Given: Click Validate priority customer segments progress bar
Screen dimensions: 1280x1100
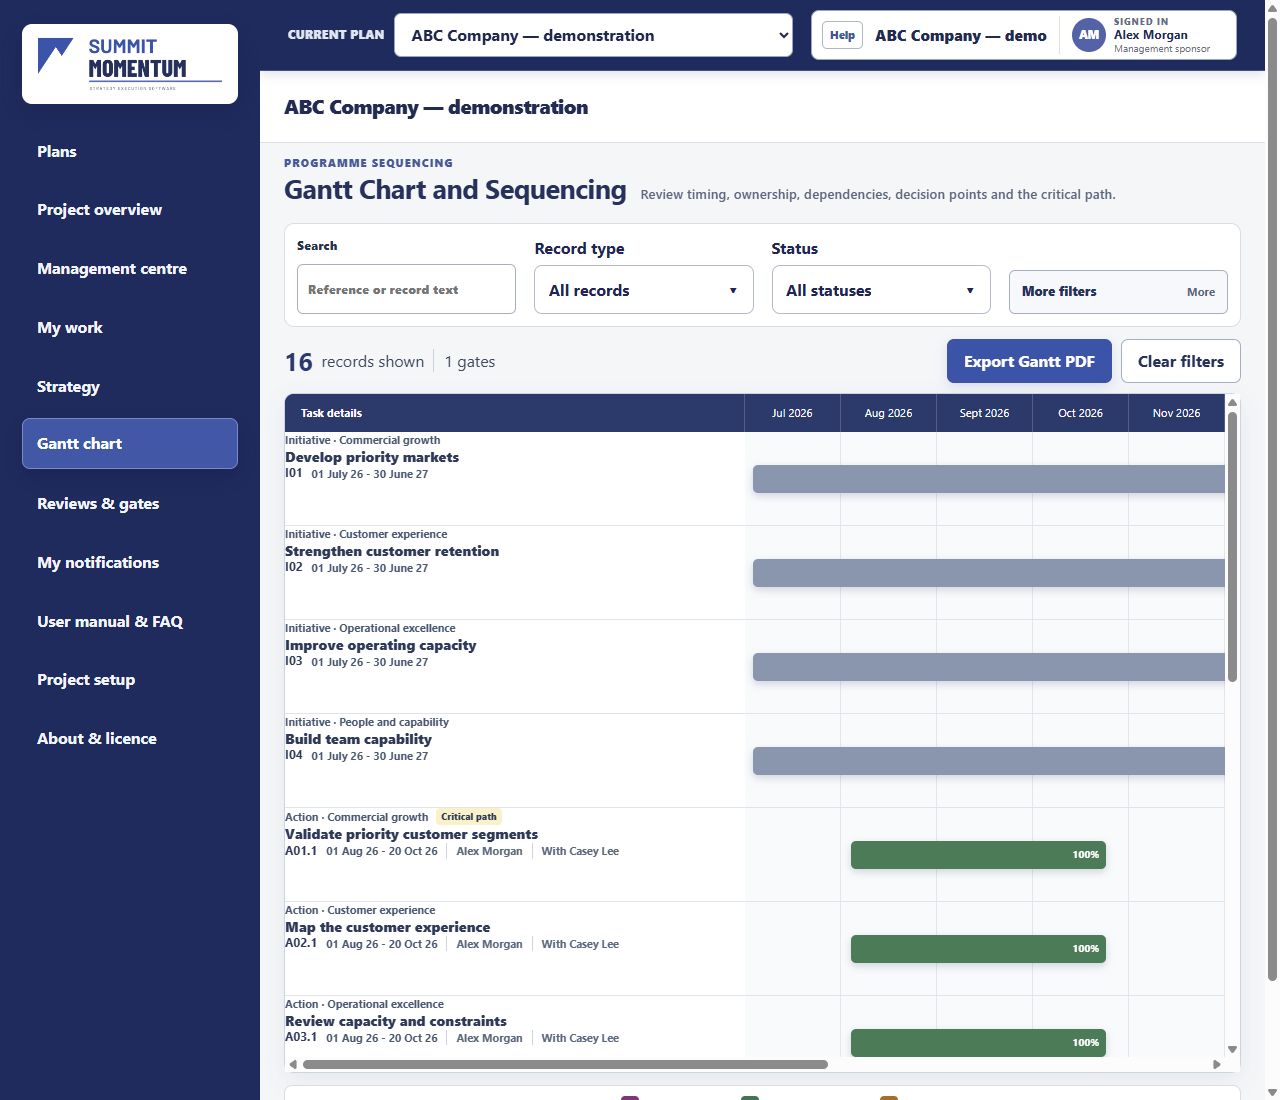Looking at the screenshot, I should pos(978,855).
